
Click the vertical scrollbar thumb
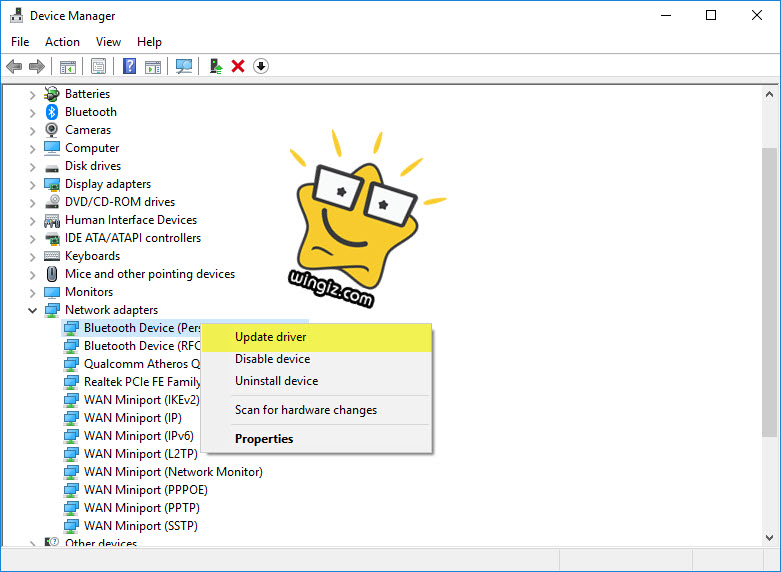pyautogui.click(x=770, y=292)
